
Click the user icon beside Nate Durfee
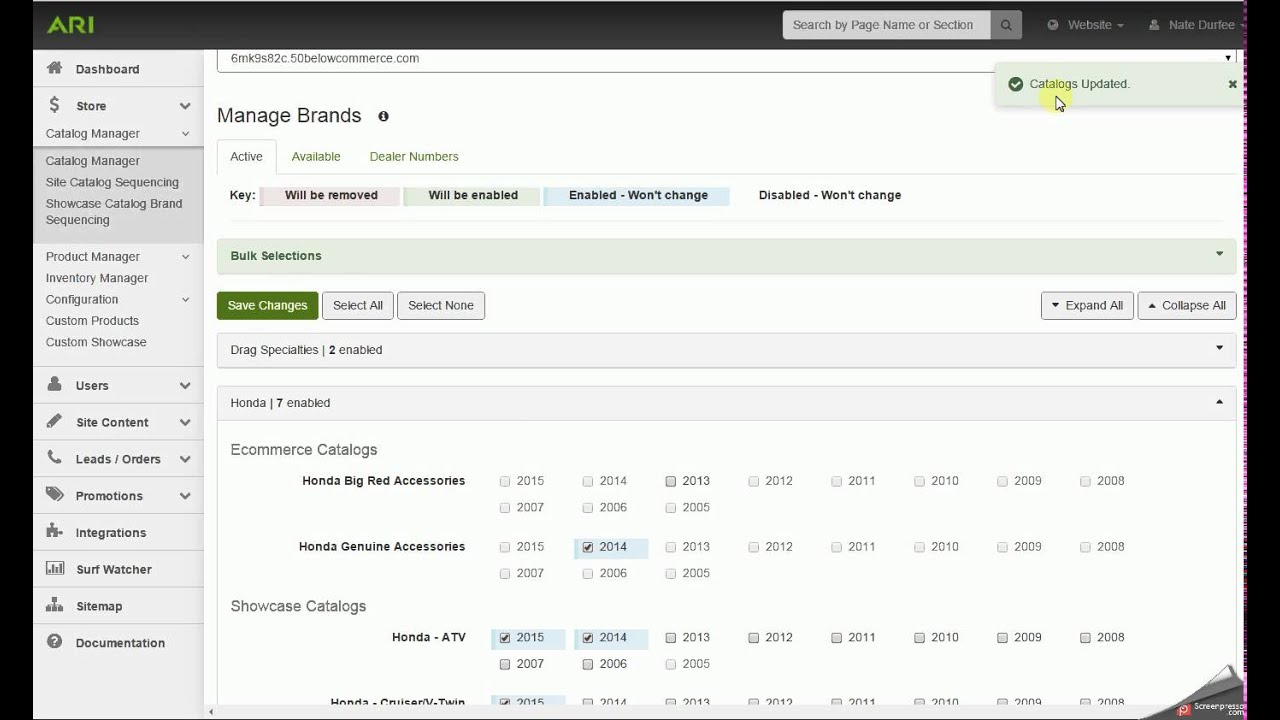(x=1154, y=25)
